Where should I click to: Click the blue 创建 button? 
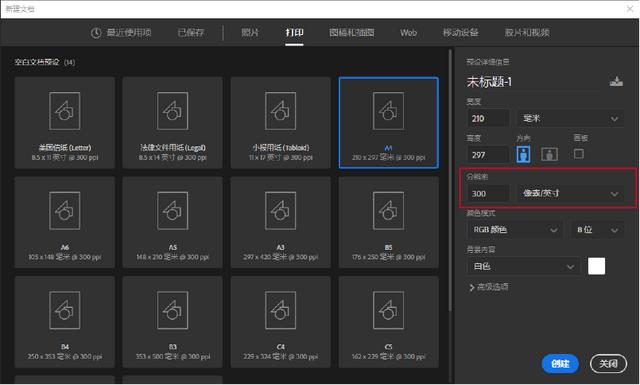pos(560,364)
